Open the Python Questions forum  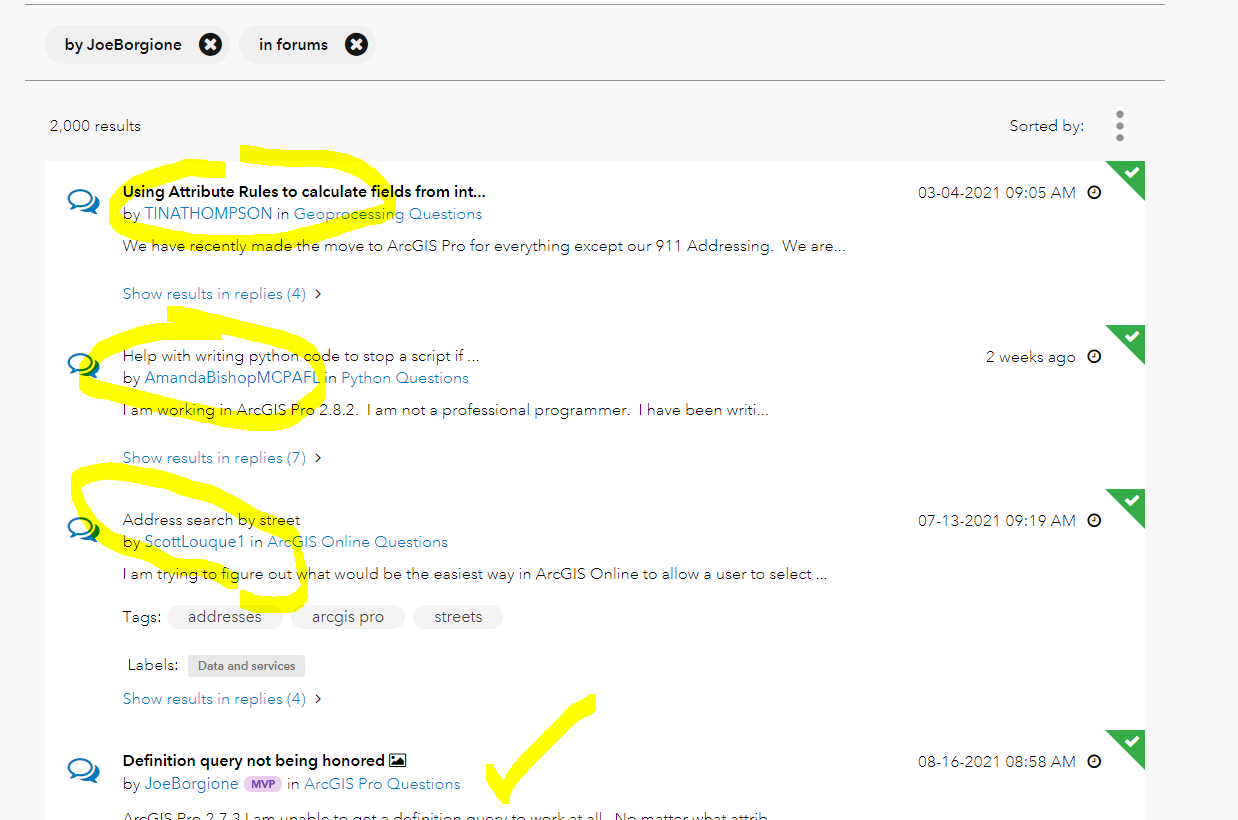coord(404,377)
